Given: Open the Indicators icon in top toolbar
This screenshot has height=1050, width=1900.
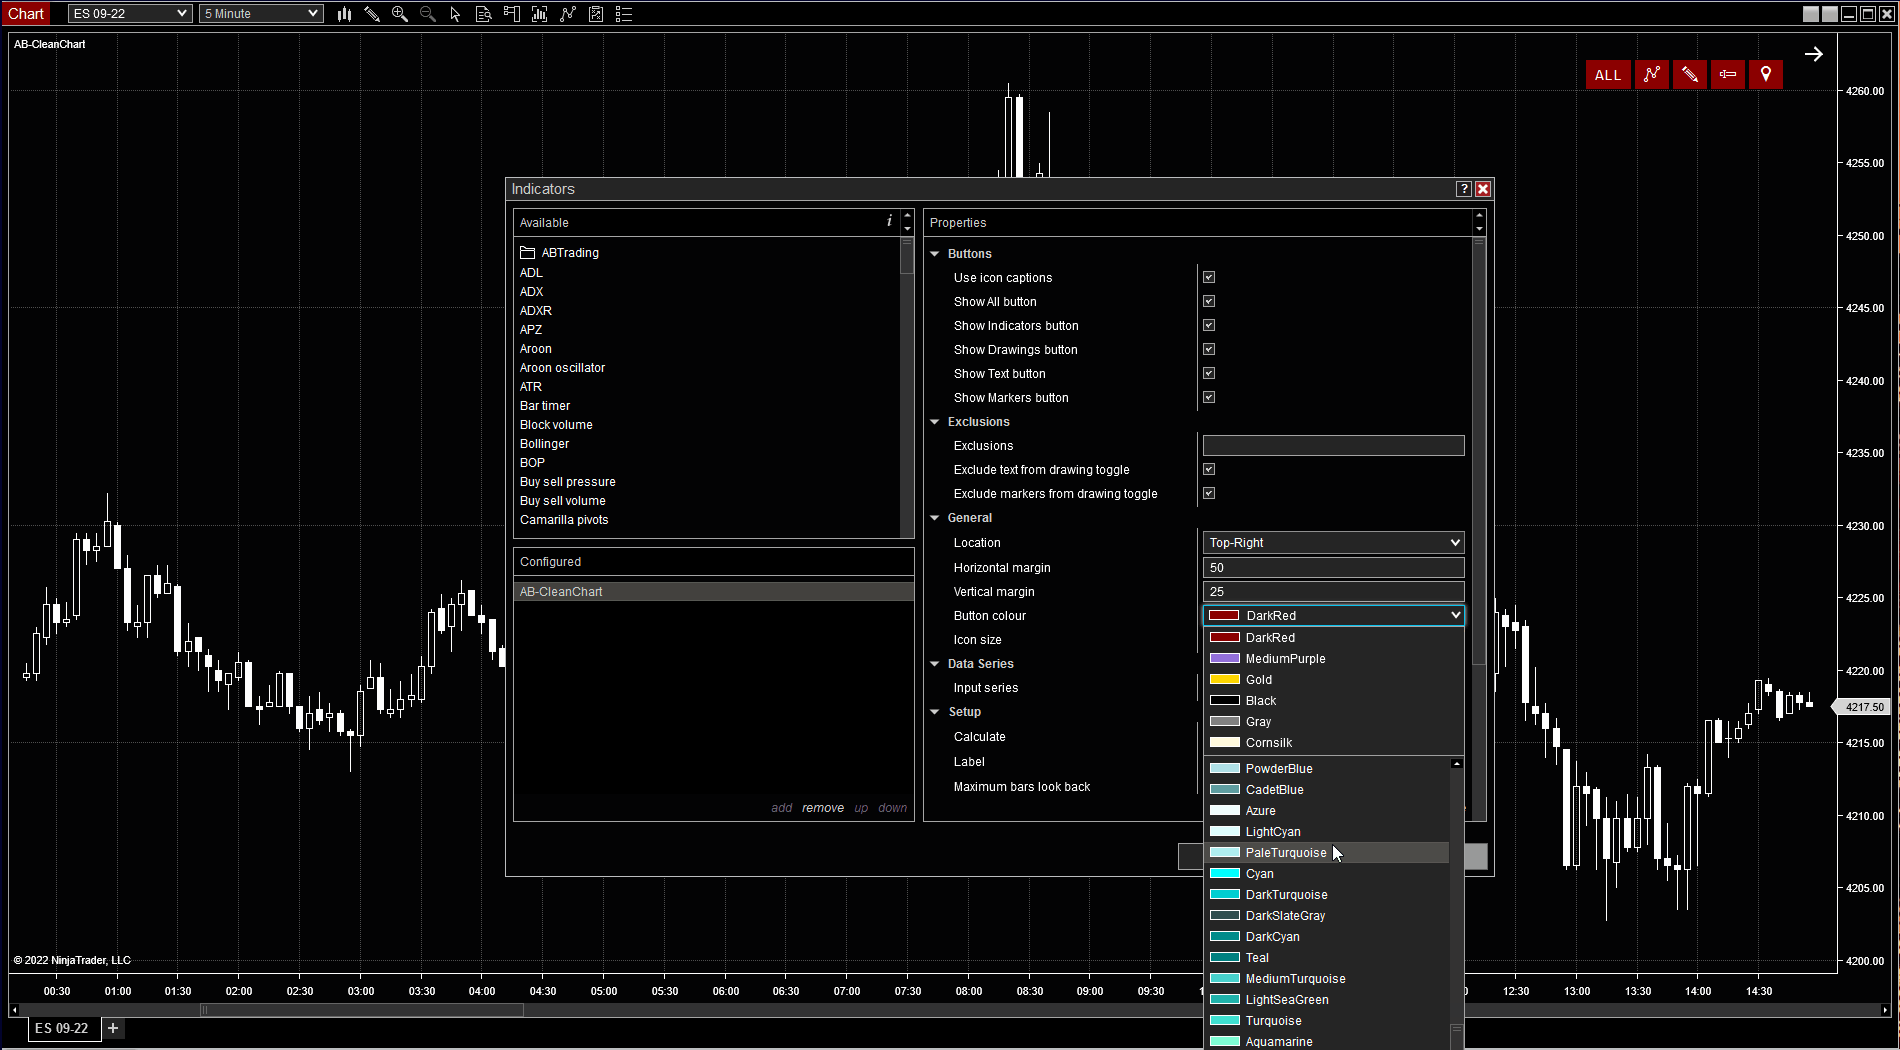Looking at the screenshot, I should click(568, 14).
